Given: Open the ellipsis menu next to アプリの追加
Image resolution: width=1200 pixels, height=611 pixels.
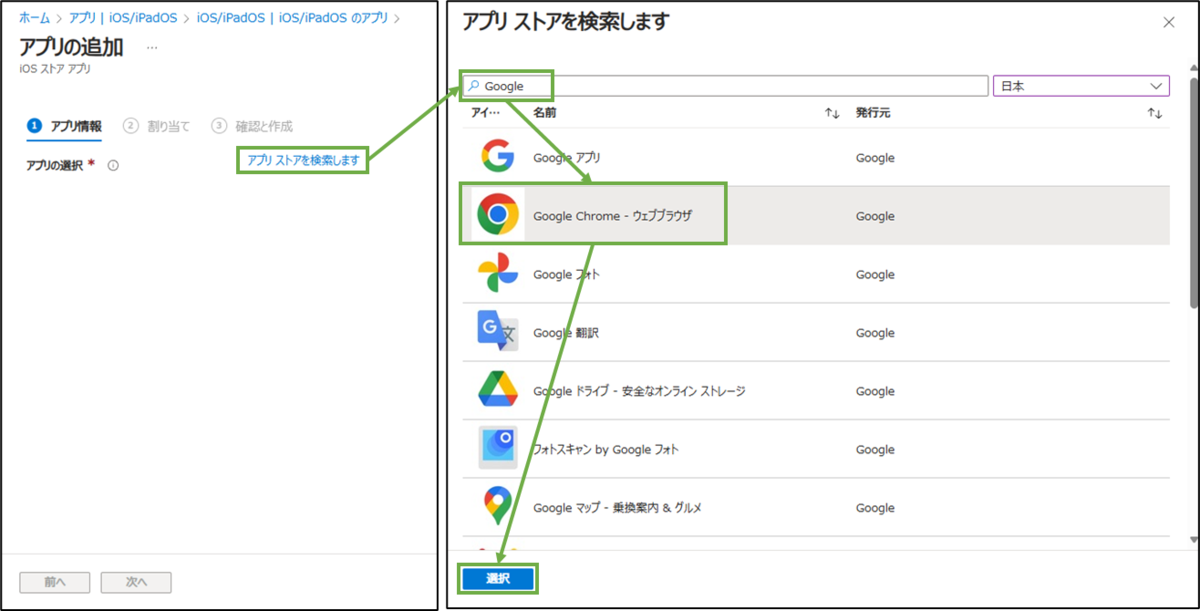Looking at the screenshot, I should point(152,47).
